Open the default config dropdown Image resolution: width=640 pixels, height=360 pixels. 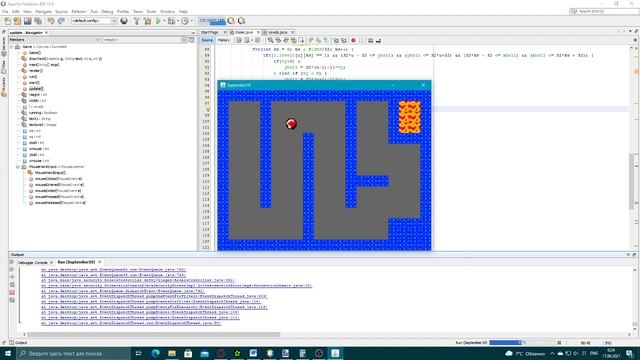click(x=94, y=21)
